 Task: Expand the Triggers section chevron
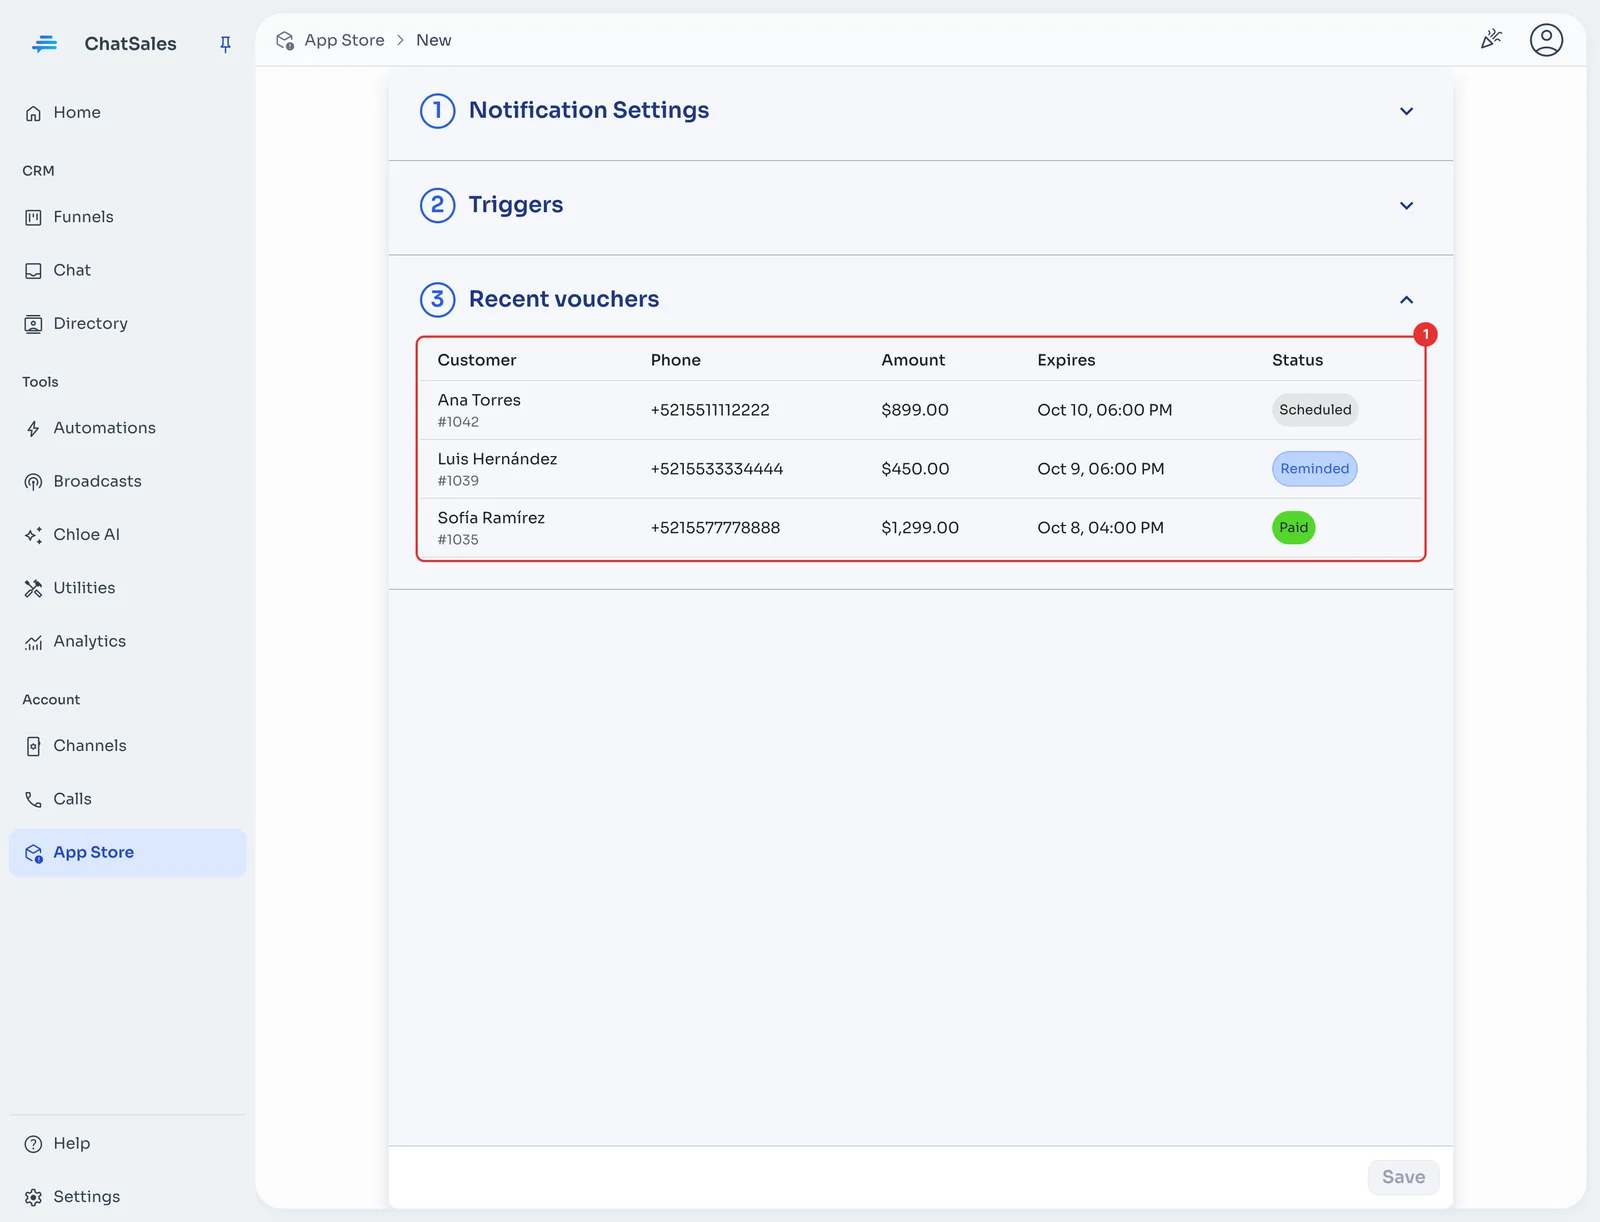coord(1406,206)
